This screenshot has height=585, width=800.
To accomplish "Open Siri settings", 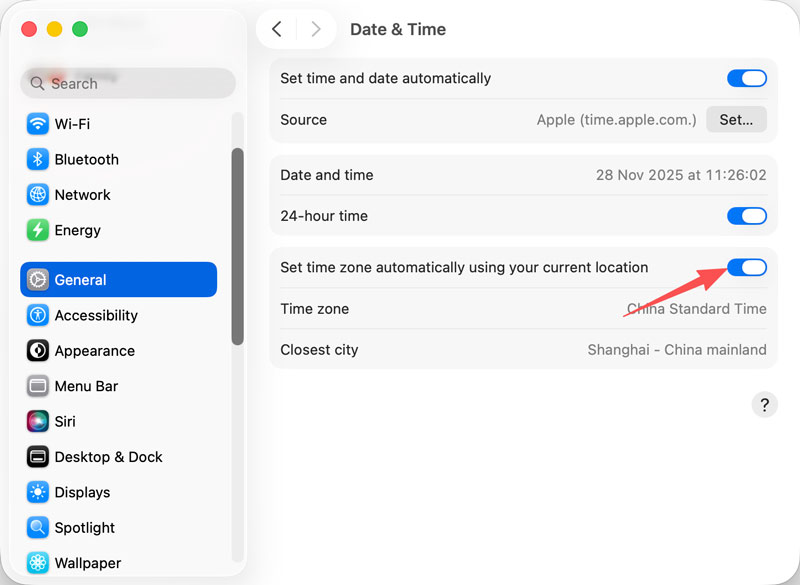I will coord(64,421).
